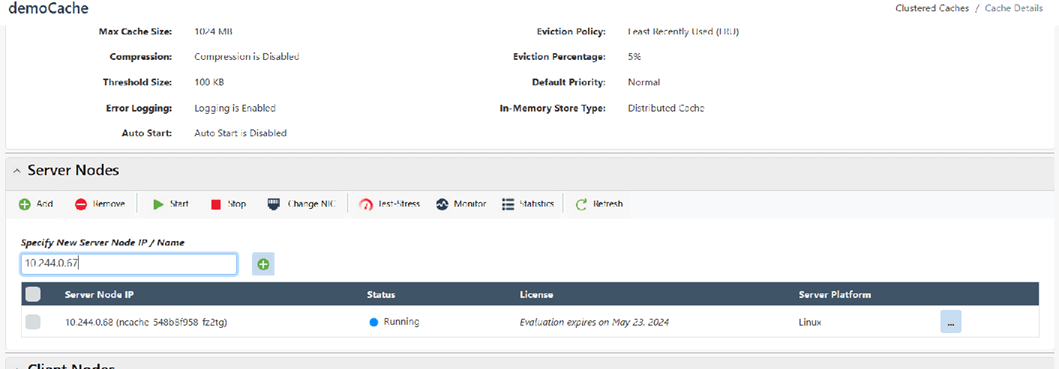Click the demoCache page title
Viewport: 1059px width, 369px height.
click(x=48, y=9)
